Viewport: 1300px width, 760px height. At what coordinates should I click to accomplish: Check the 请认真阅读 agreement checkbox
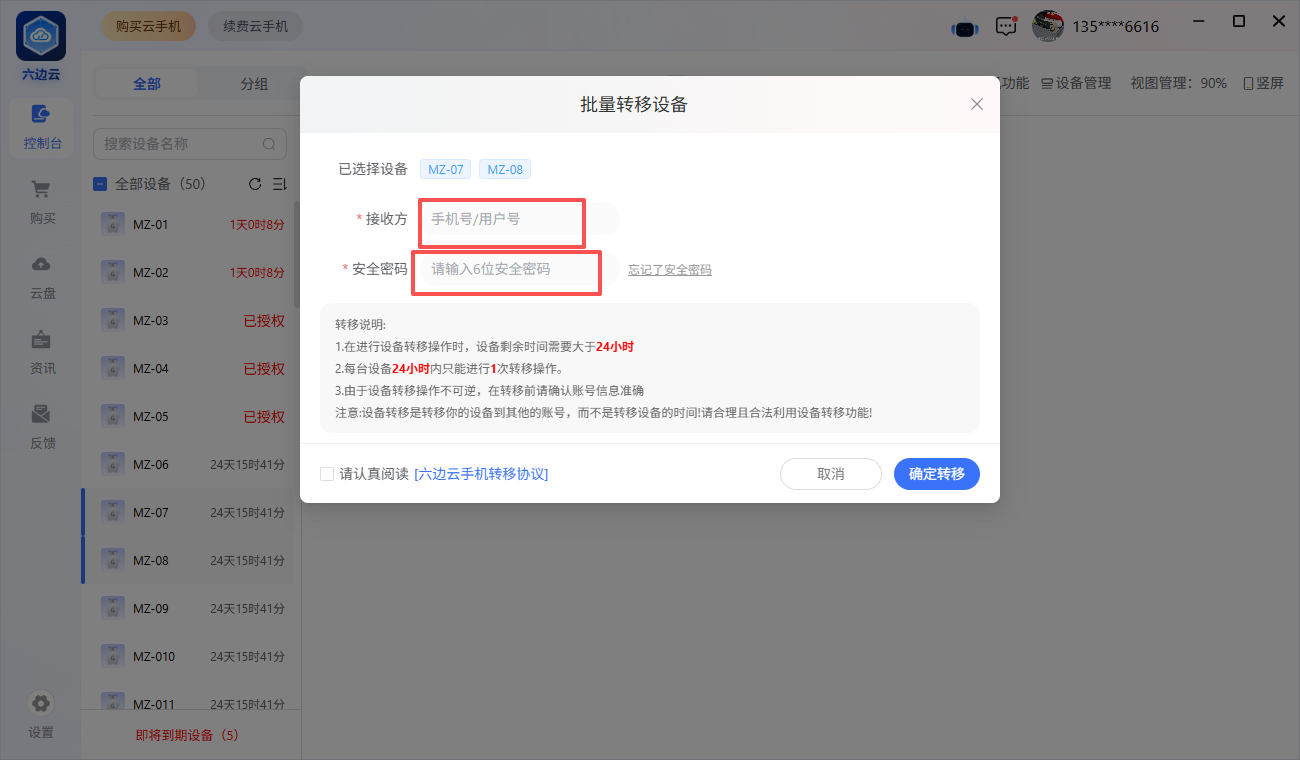327,474
